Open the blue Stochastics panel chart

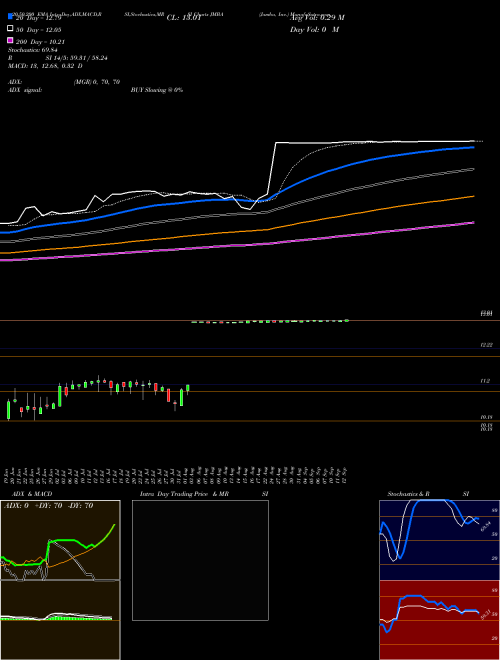point(439,540)
